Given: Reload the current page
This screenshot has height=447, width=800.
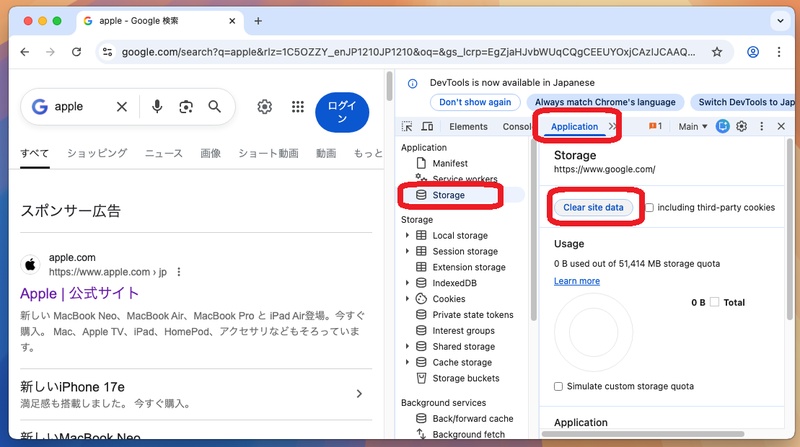Looking at the screenshot, I should pos(77,52).
